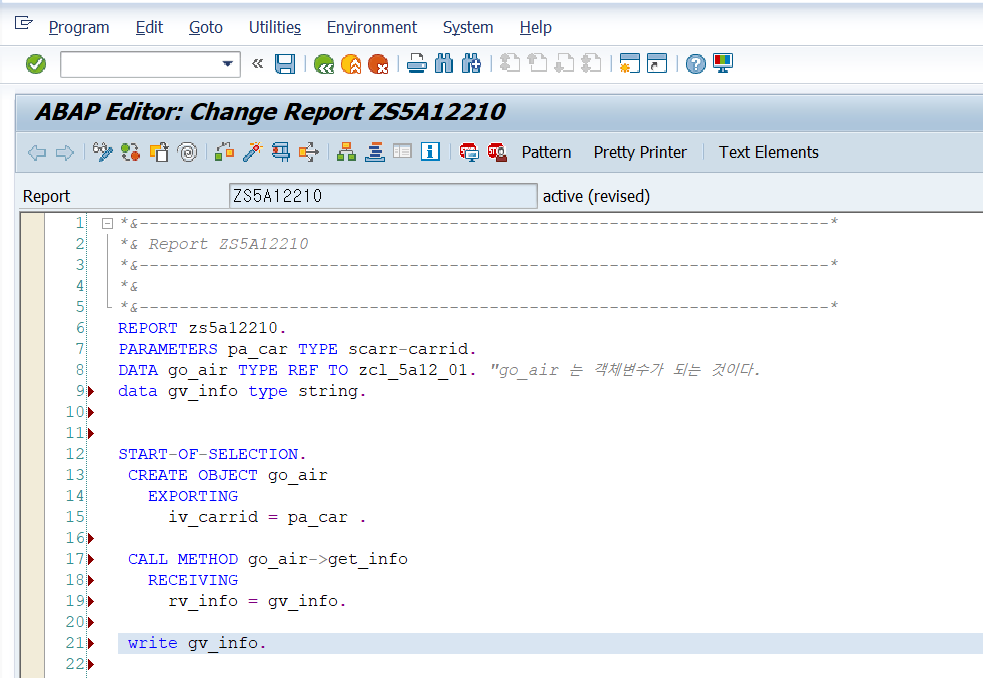Image resolution: width=983 pixels, height=678 pixels.
Task: Click the Display object list icon
Action: [x=346, y=152]
